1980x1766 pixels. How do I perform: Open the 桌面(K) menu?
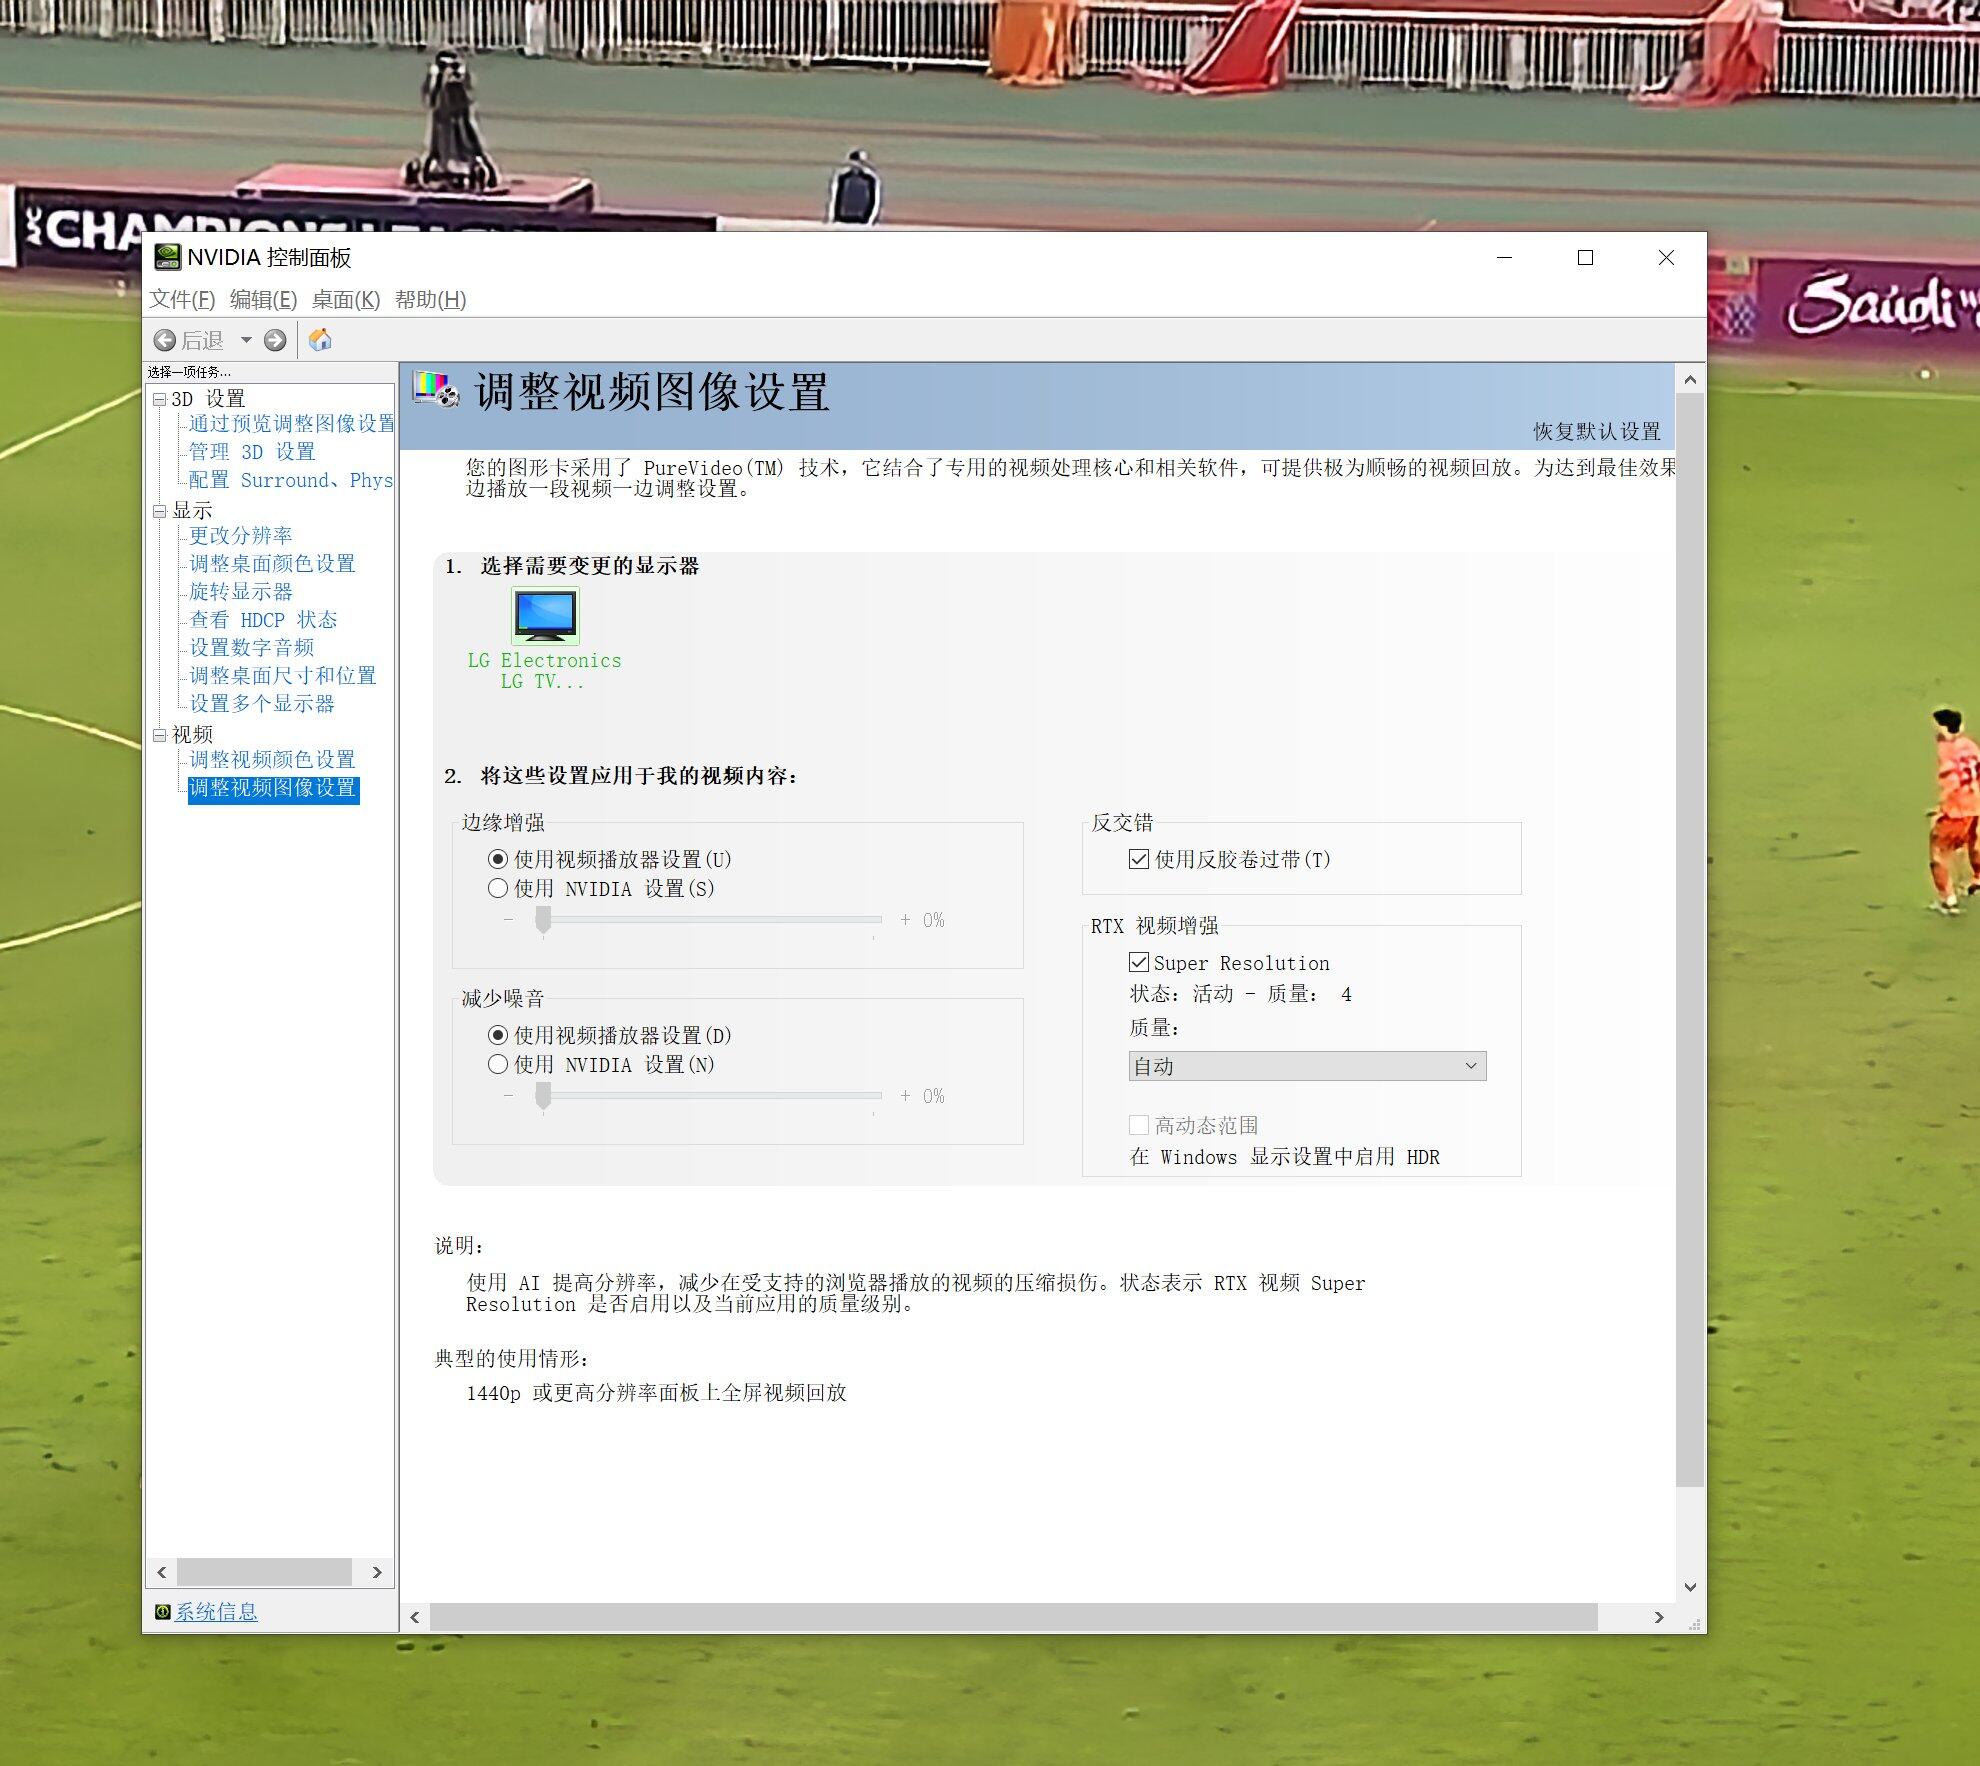(x=346, y=299)
